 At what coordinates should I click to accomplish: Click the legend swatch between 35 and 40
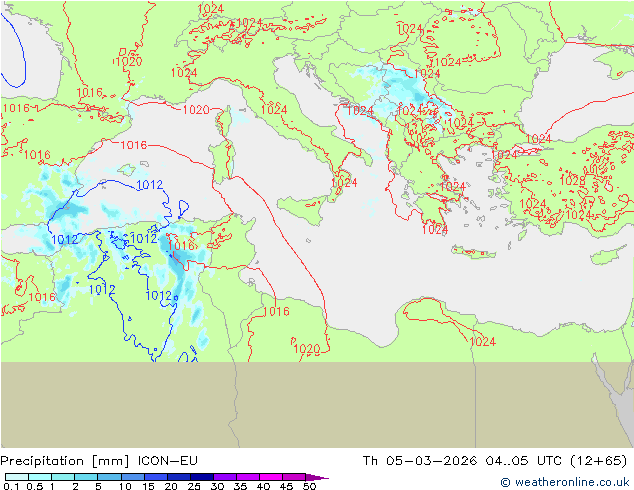[x=247, y=477]
